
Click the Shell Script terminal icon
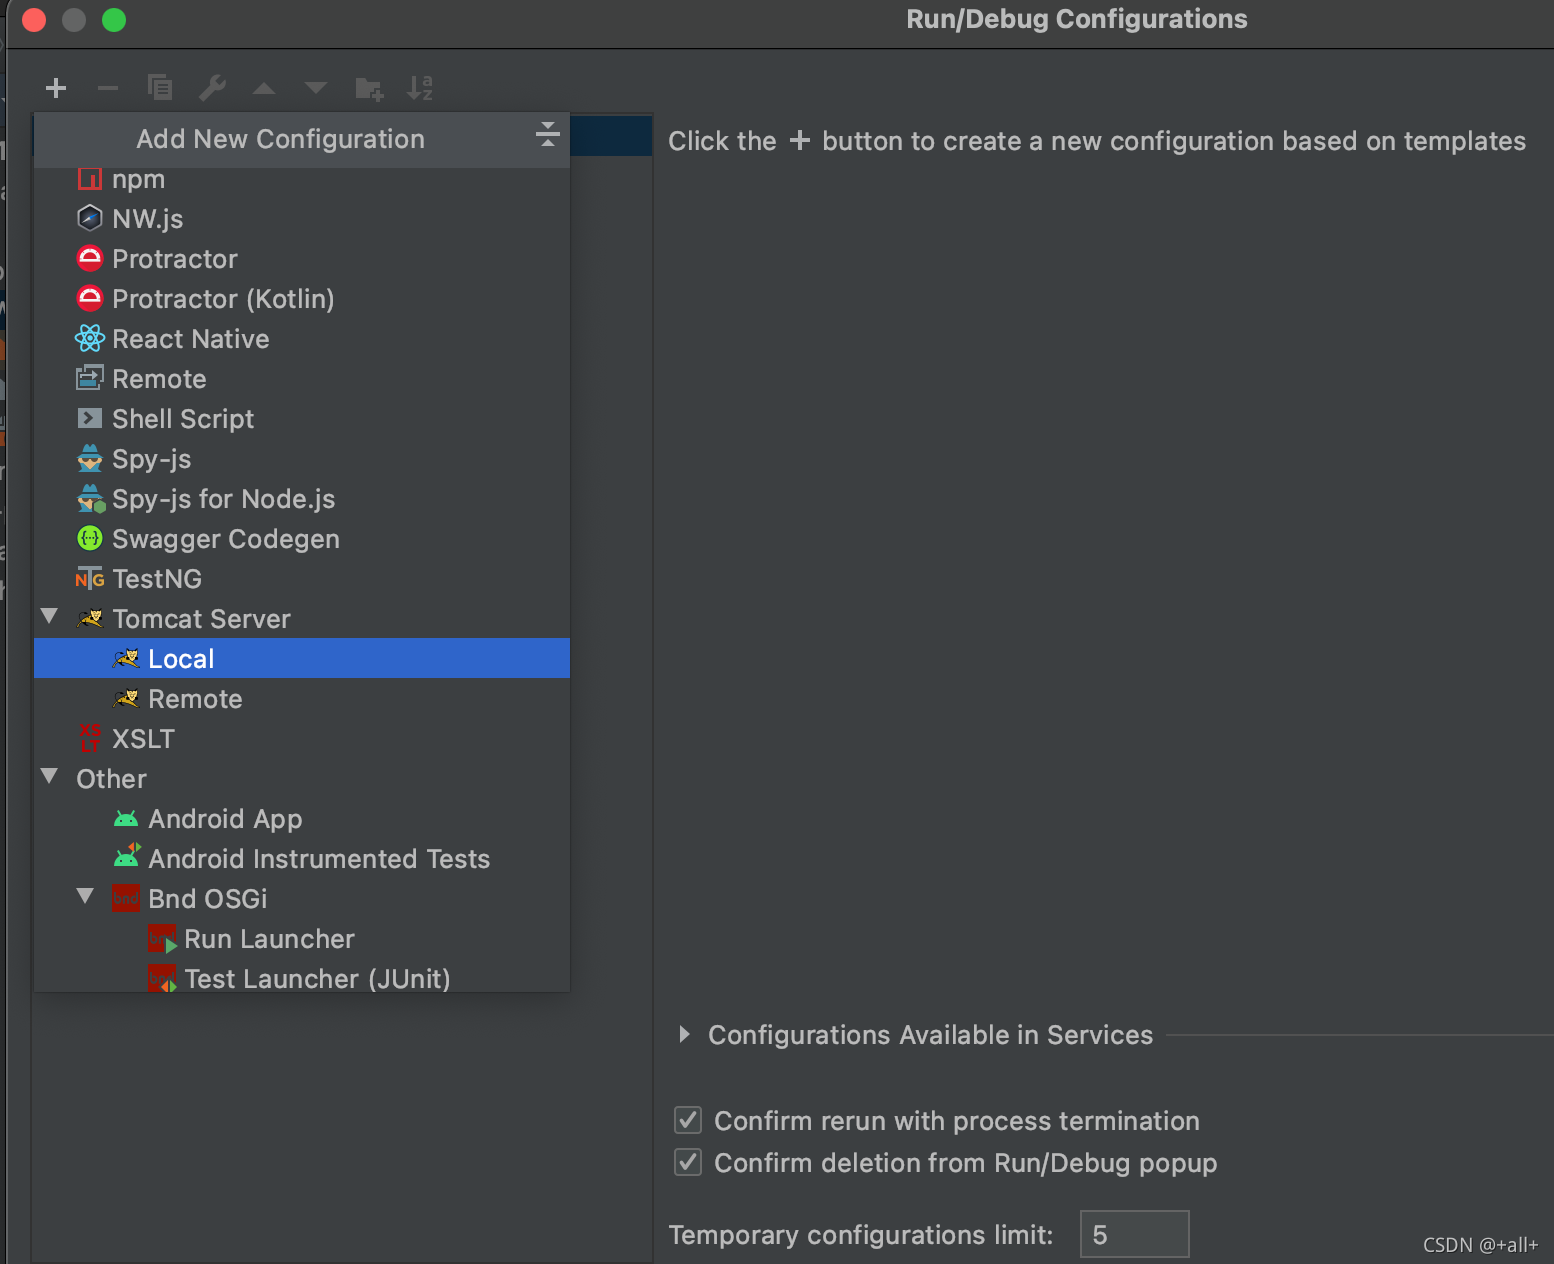point(90,418)
